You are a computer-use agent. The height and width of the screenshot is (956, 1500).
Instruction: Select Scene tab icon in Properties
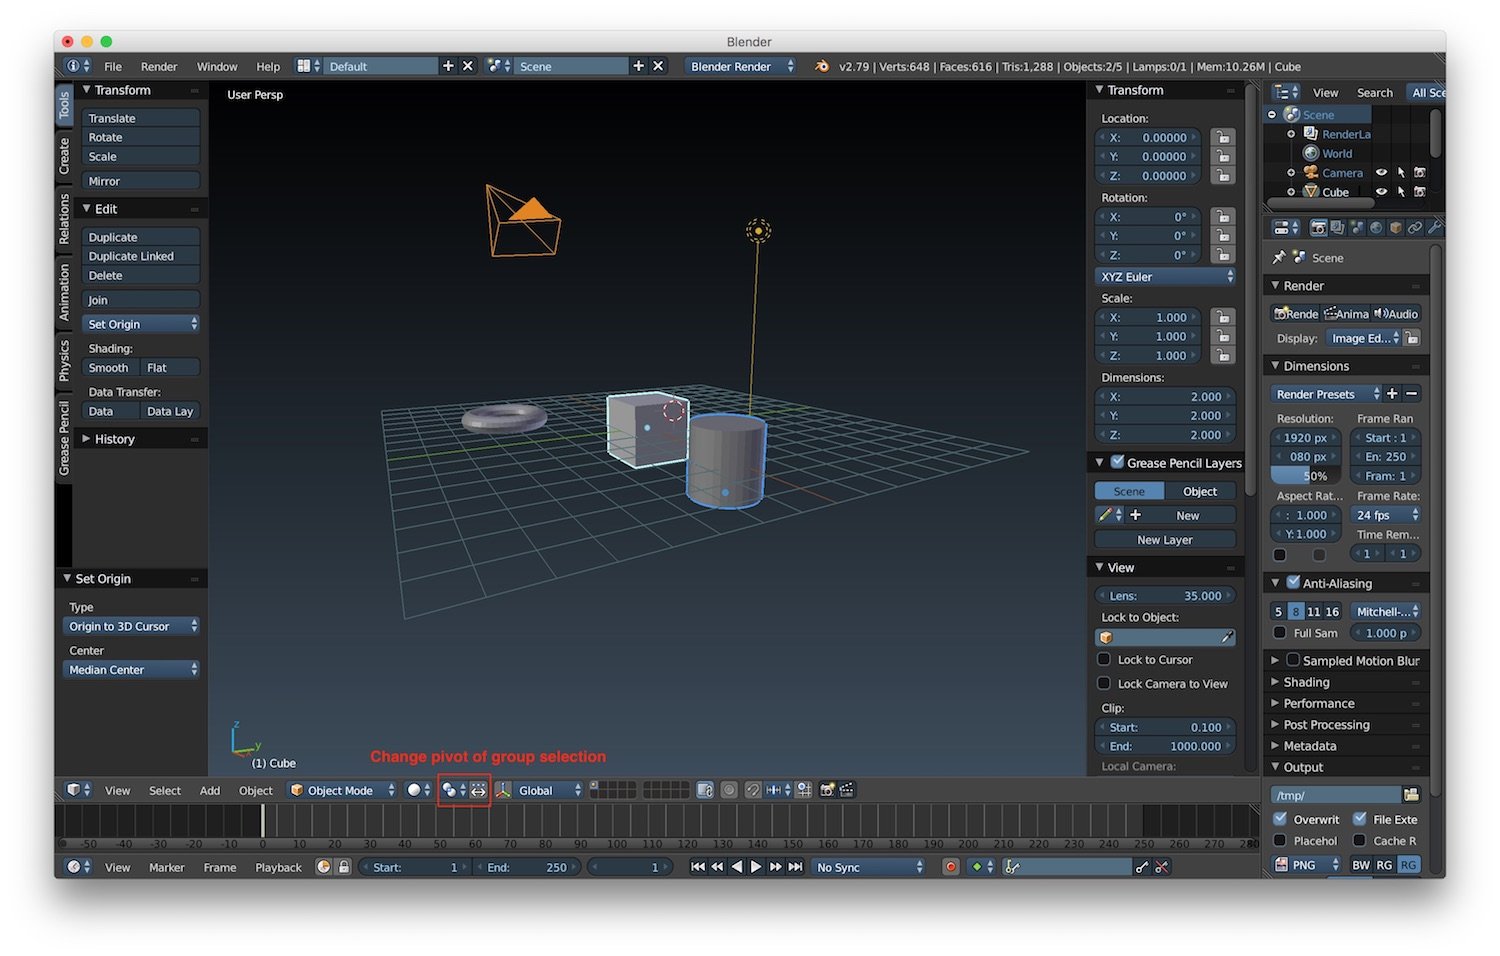[1357, 228]
